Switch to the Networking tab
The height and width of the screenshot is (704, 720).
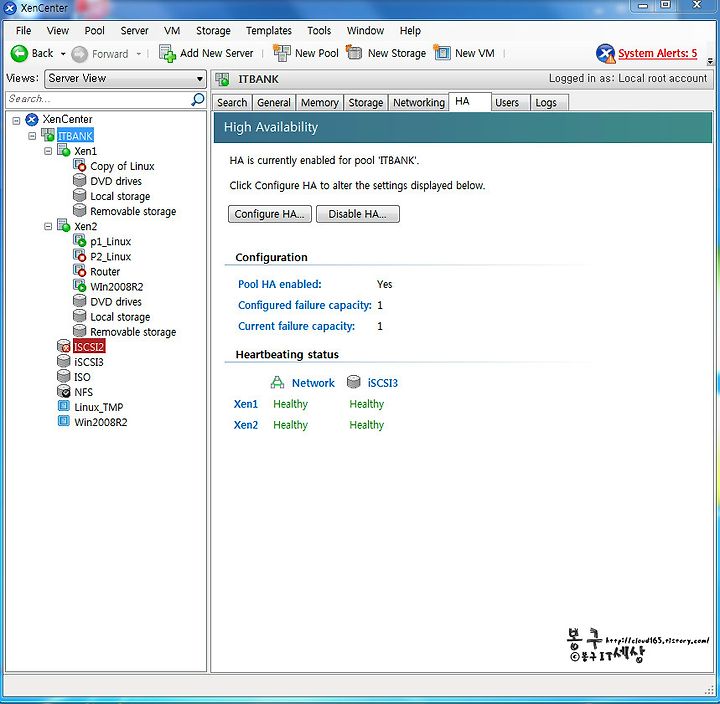[x=419, y=102]
